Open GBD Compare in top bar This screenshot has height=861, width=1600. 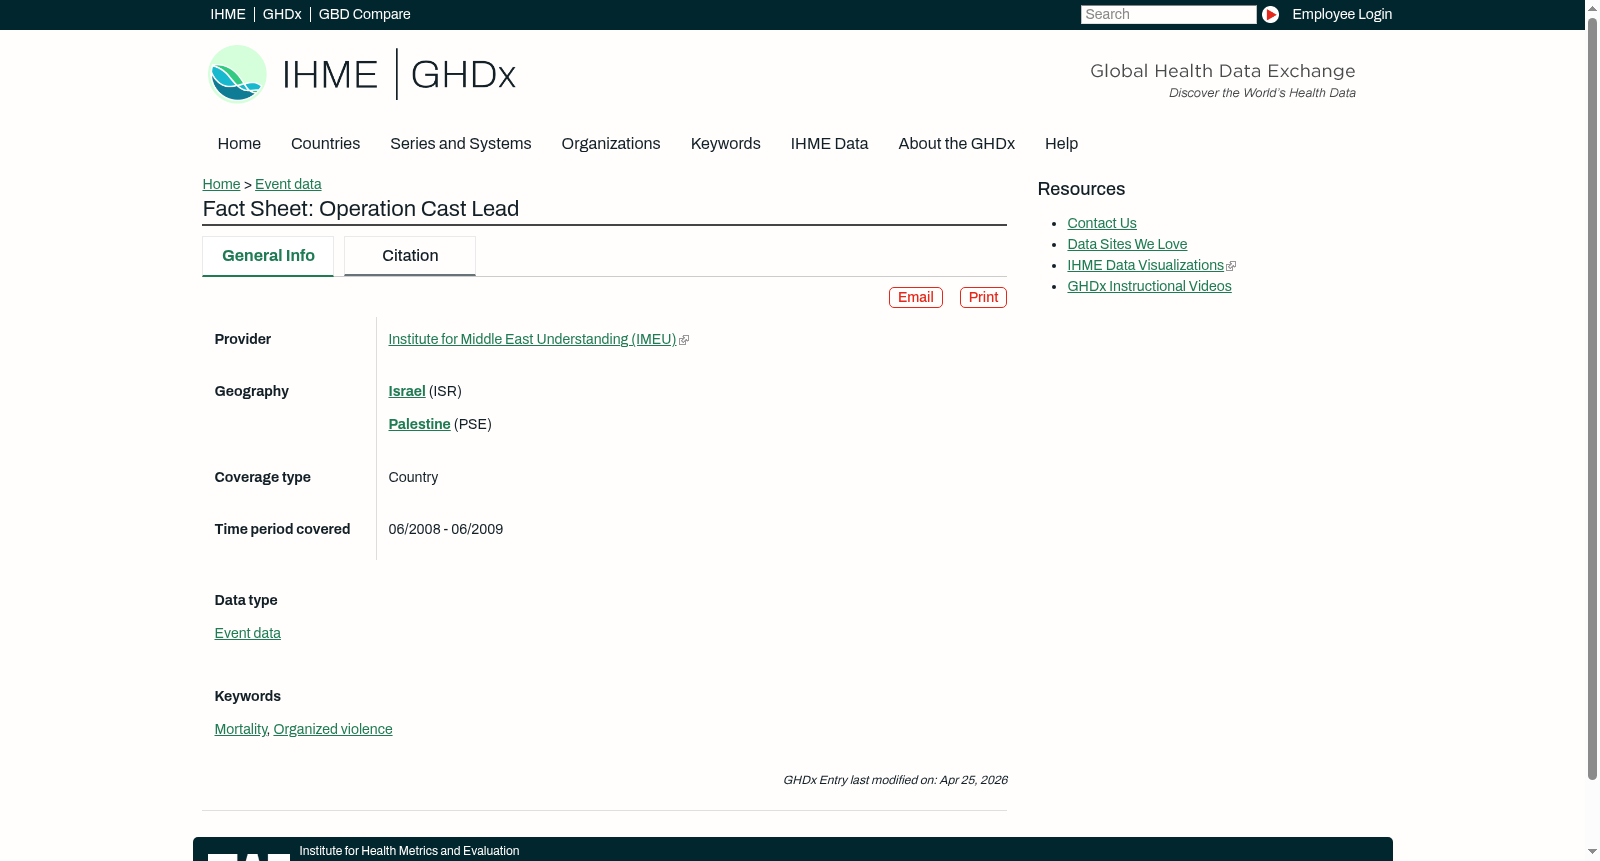pyautogui.click(x=364, y=14)
